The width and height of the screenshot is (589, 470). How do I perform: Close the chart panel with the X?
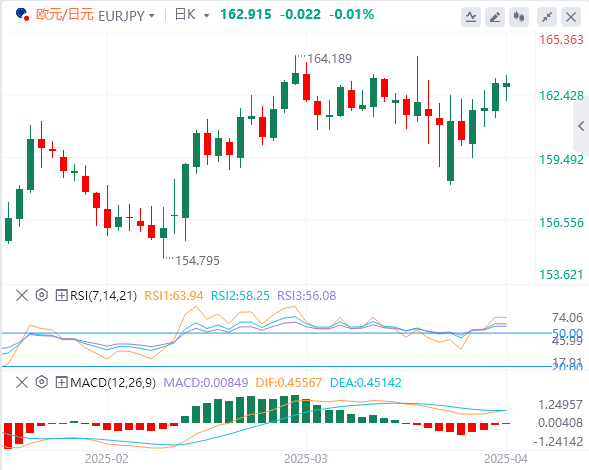tap(571, 17)
